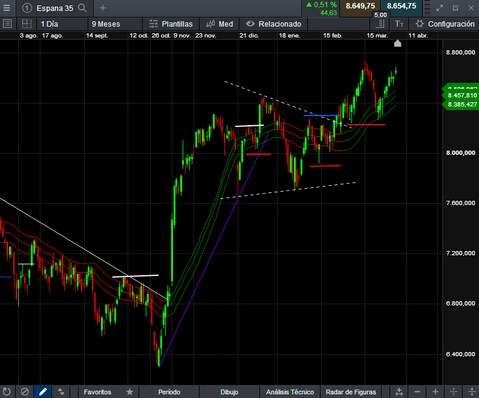Open the hamburger menu icon
The height and width of the screenshot is (398, 479).
click(x=6, y=8)
